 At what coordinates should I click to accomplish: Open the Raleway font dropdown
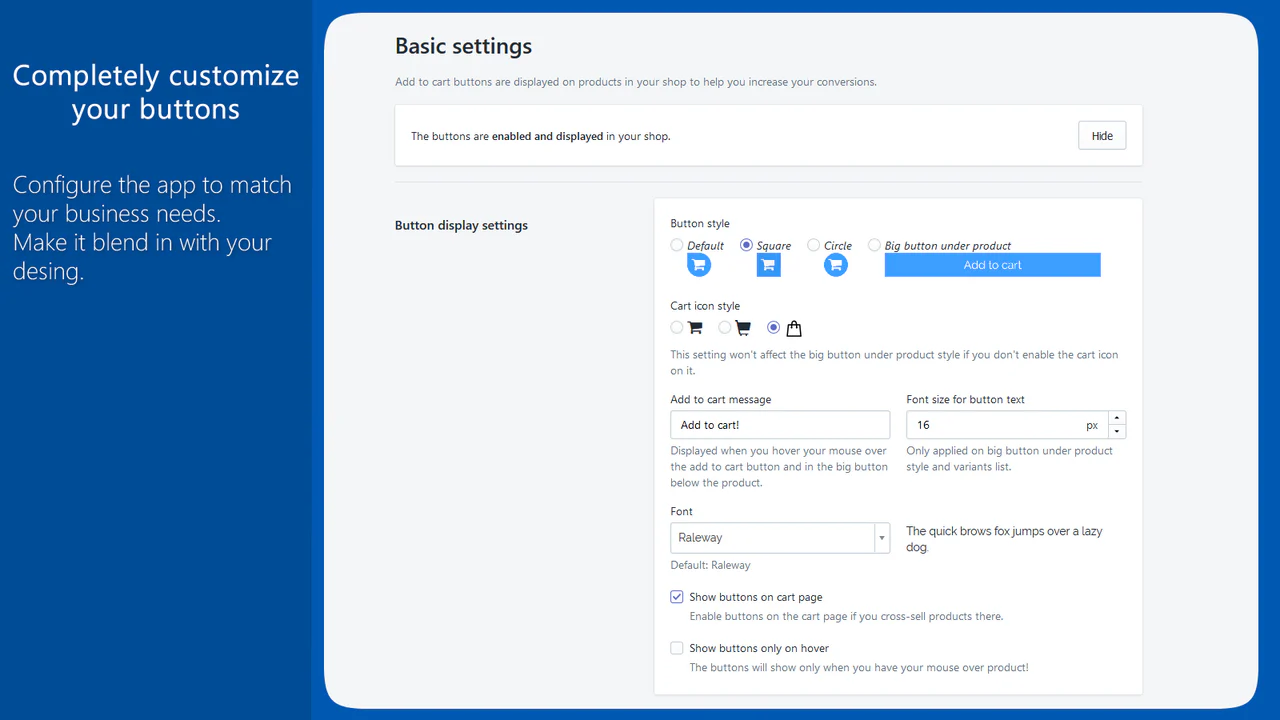click(780, 538)
